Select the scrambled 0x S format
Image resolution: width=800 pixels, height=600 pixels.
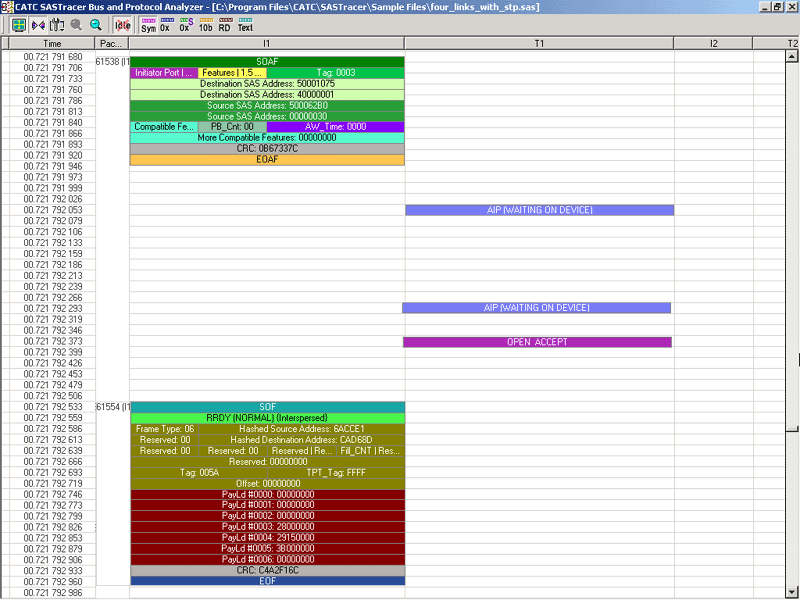tap(186, 26)
